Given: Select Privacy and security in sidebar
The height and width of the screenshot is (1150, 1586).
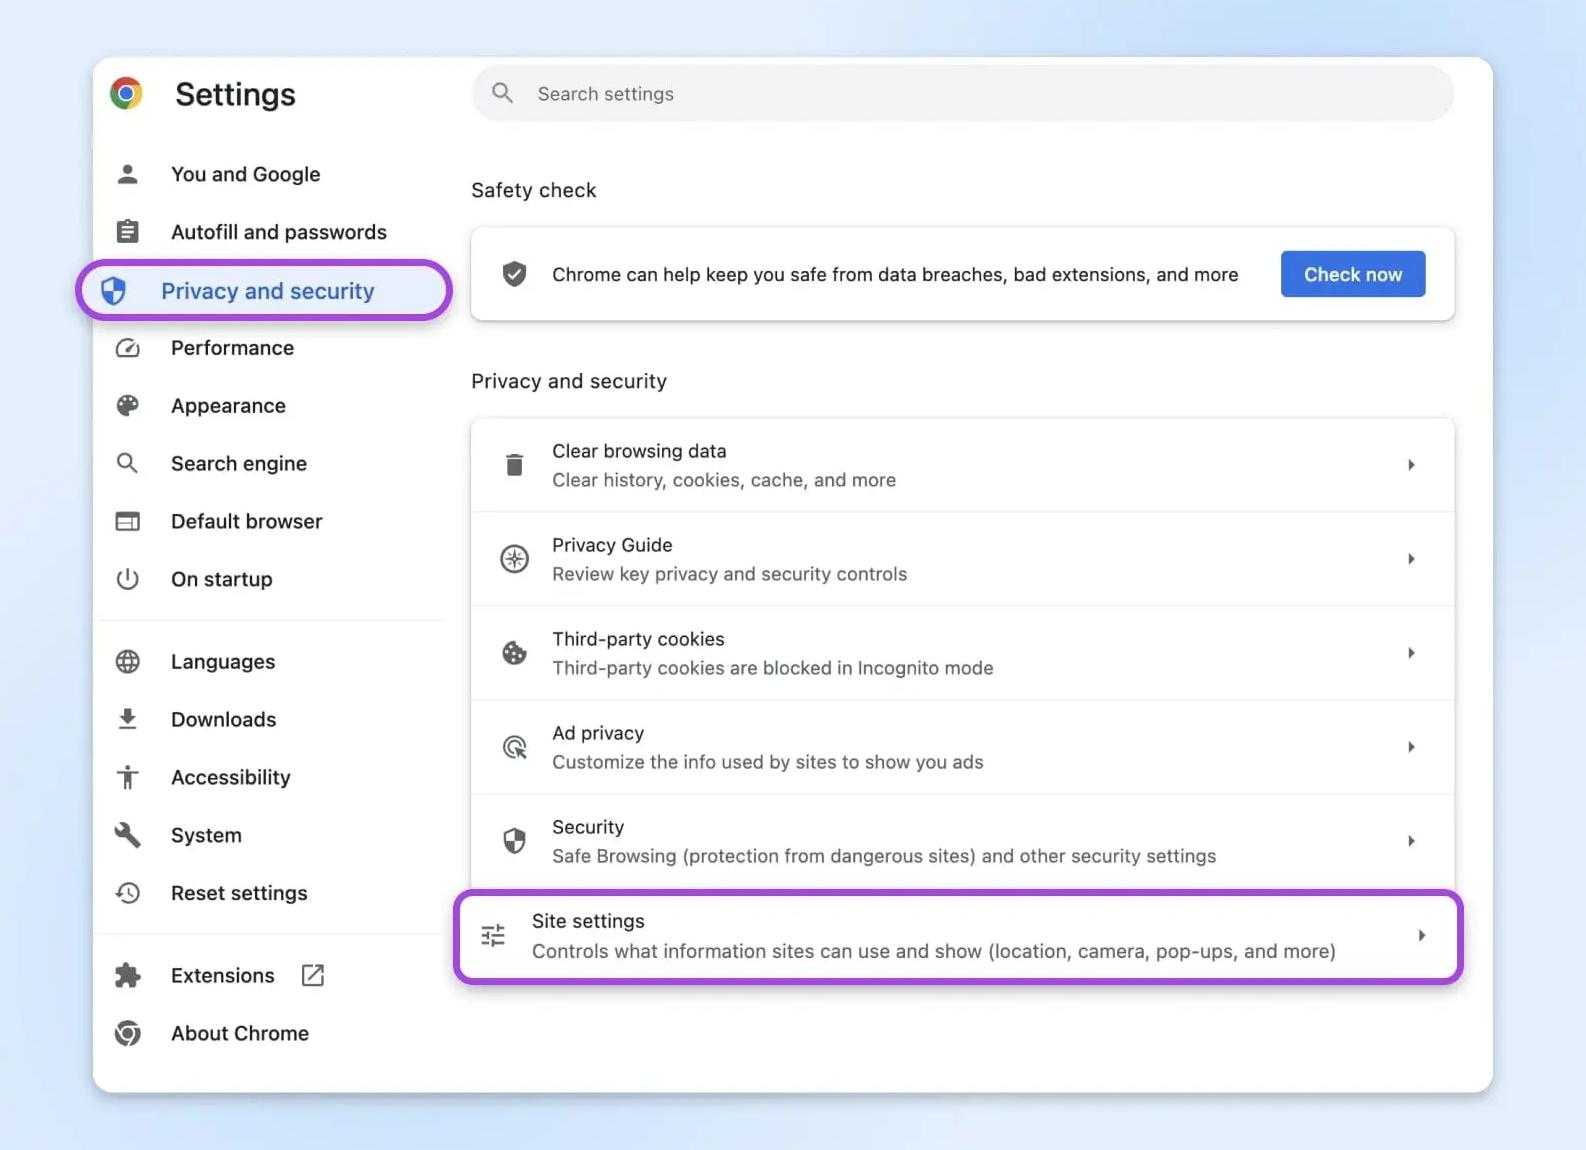Looking at the screenshot, I should pyautogui.click(x=264, y=291).
